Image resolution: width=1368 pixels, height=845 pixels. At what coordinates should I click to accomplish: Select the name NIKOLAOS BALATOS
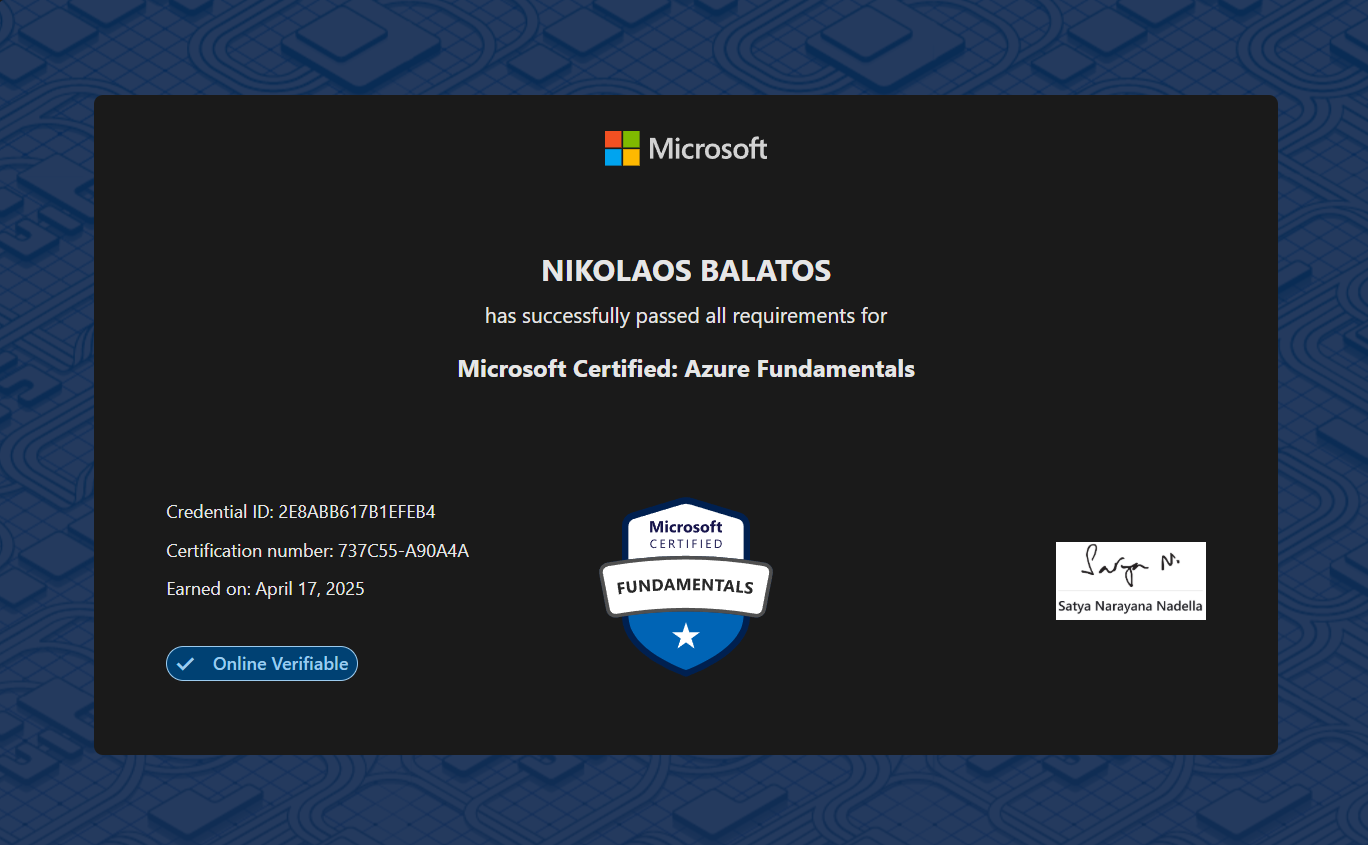tap(685, 270)
